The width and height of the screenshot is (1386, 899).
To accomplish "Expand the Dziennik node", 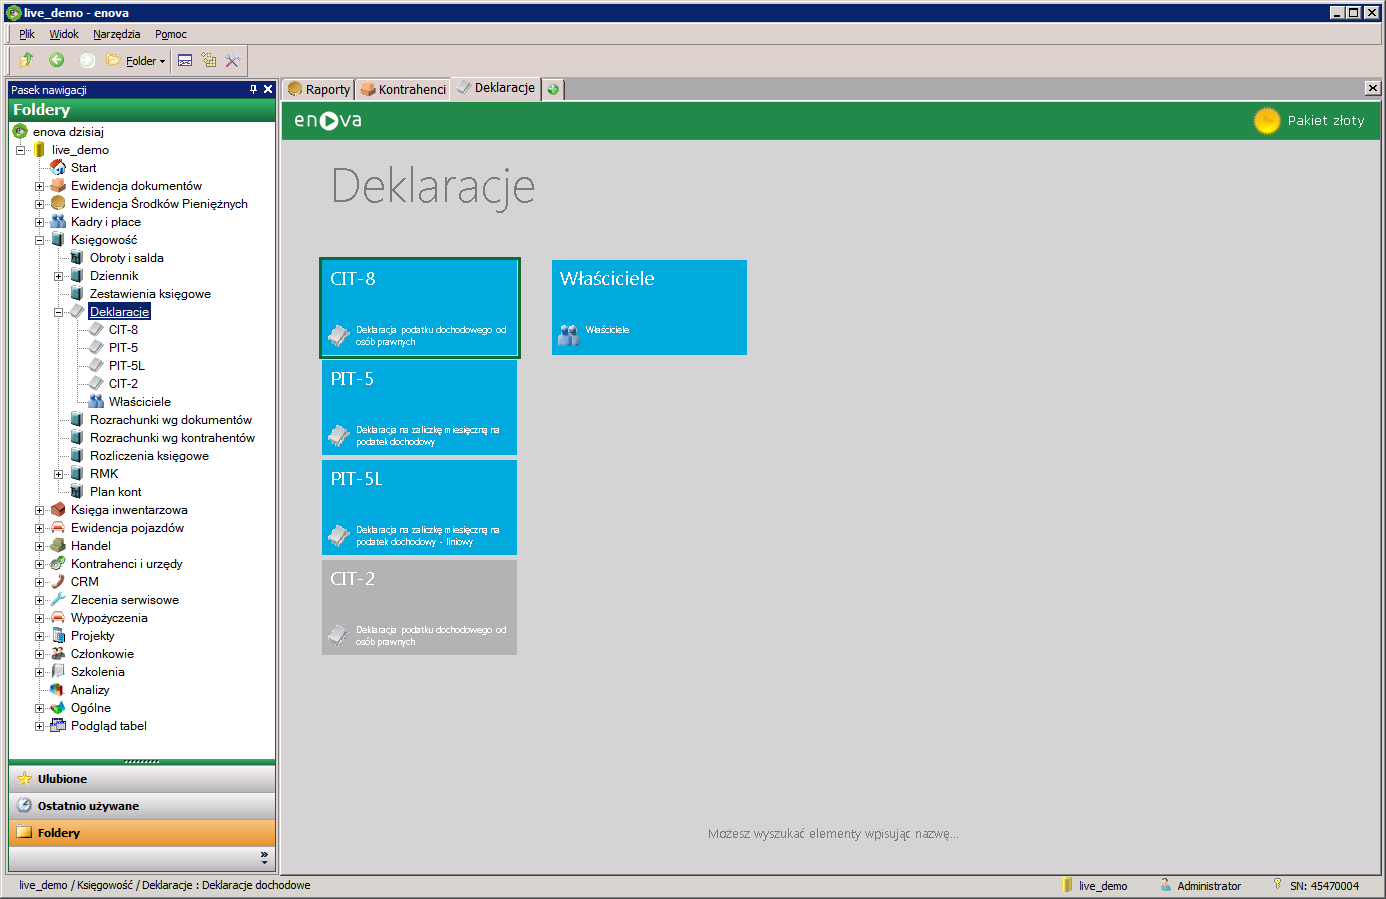I will [x=58, y=276].
